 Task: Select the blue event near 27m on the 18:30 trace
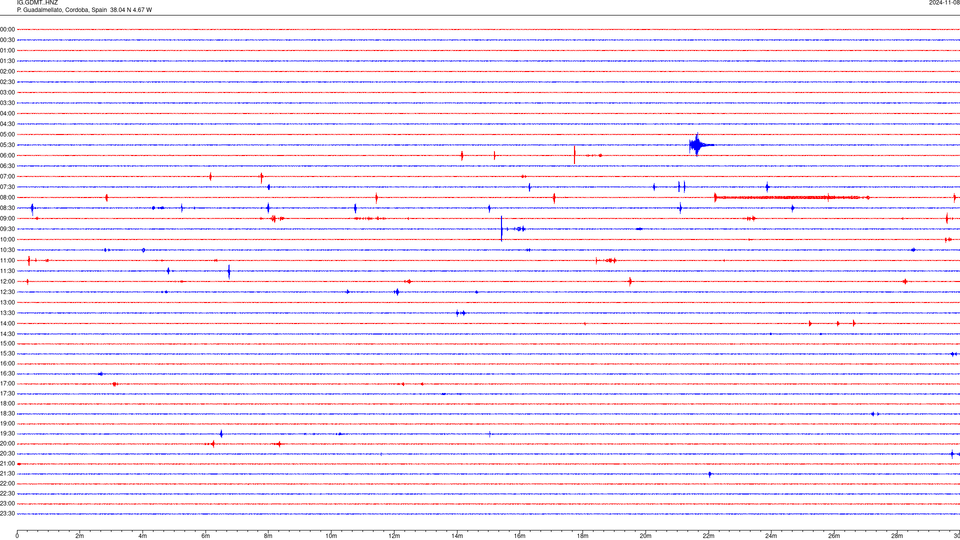(x=875, y=414)
